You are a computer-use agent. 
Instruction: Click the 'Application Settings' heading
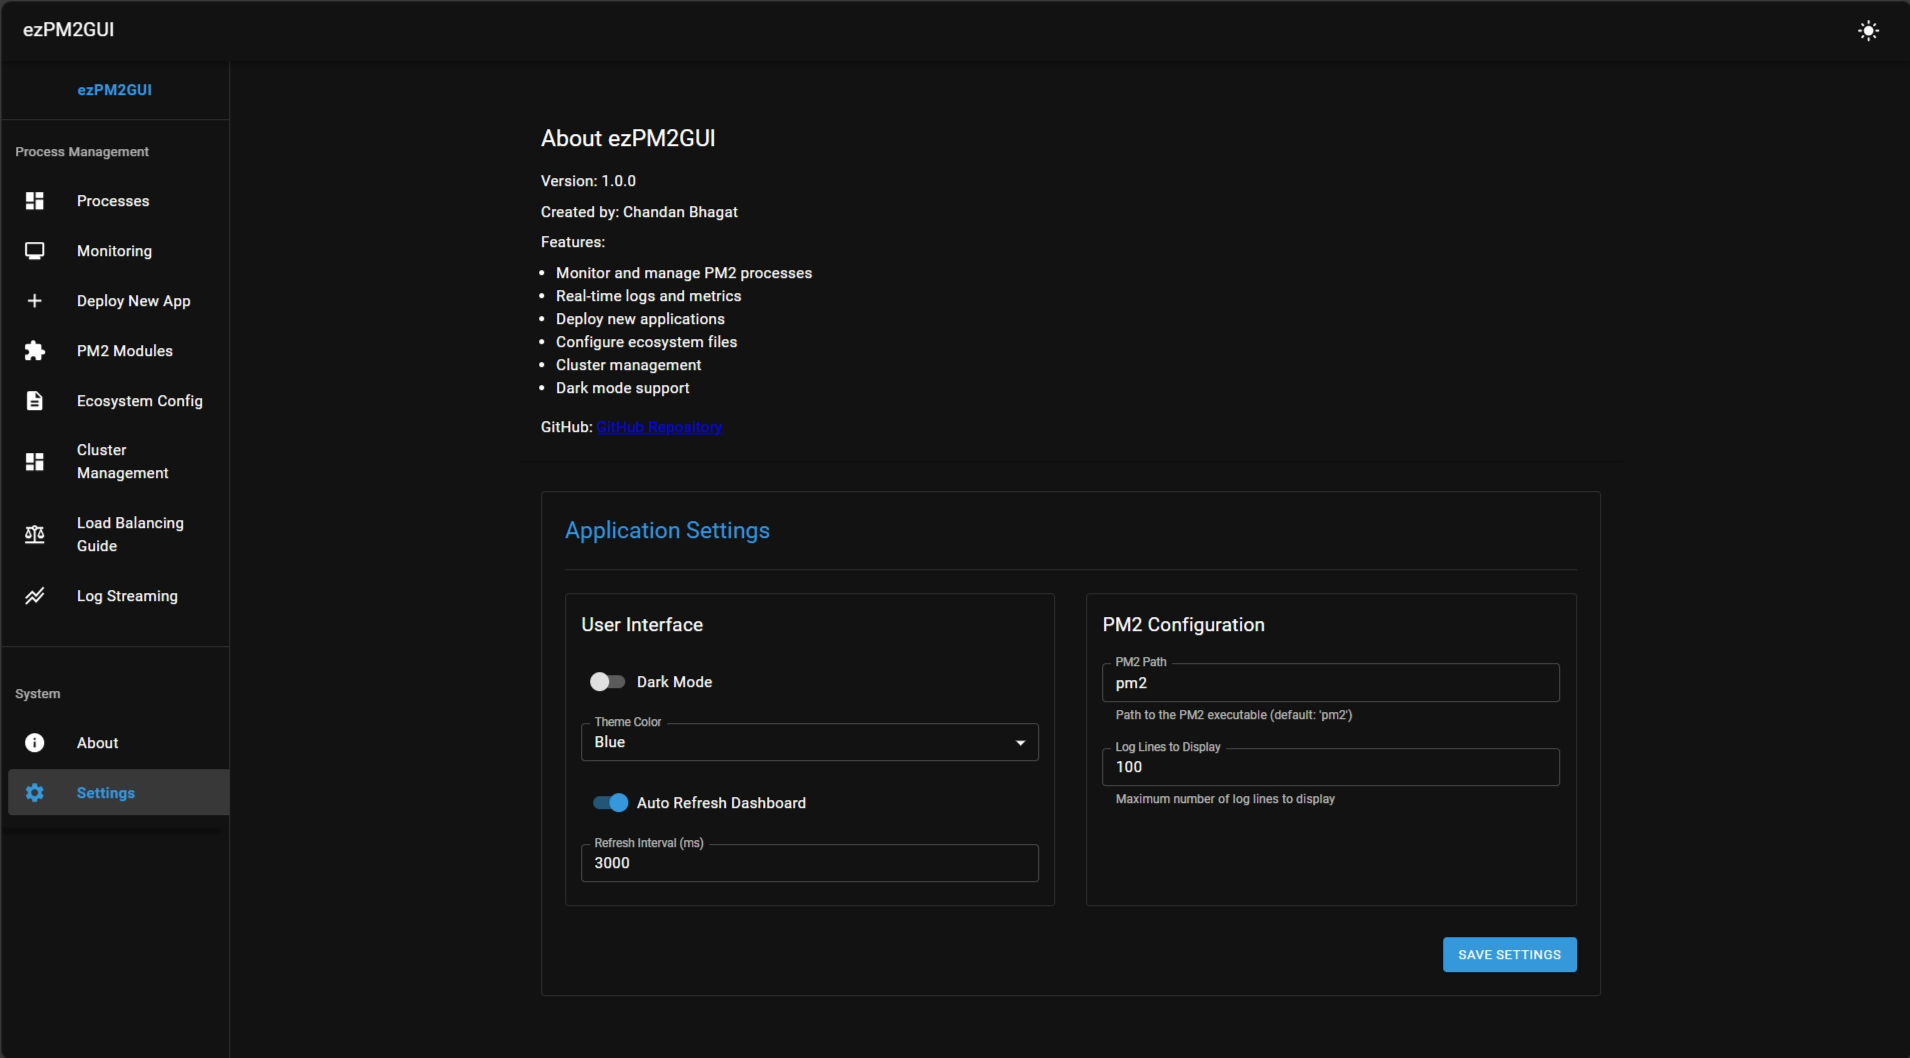[x=667, y=531]
